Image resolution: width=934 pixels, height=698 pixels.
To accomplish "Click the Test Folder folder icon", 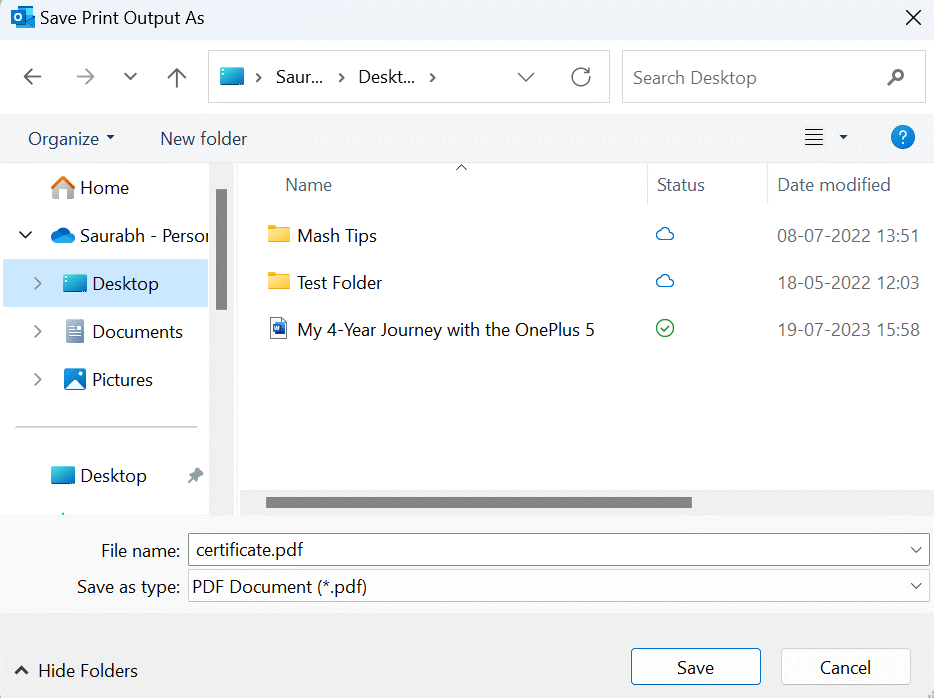I will point(279,281).
